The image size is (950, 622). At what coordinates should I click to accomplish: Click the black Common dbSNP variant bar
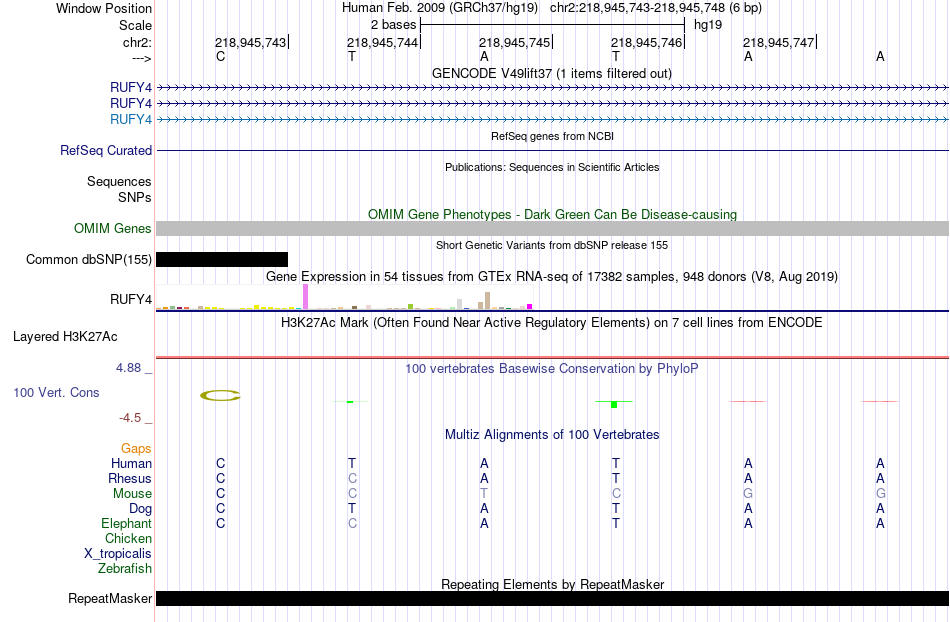click(x=222, y=259)
